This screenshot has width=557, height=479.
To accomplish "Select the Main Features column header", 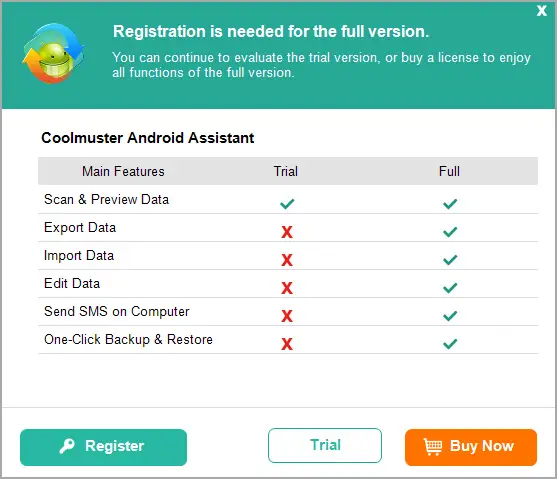I will tap(123, 171).
